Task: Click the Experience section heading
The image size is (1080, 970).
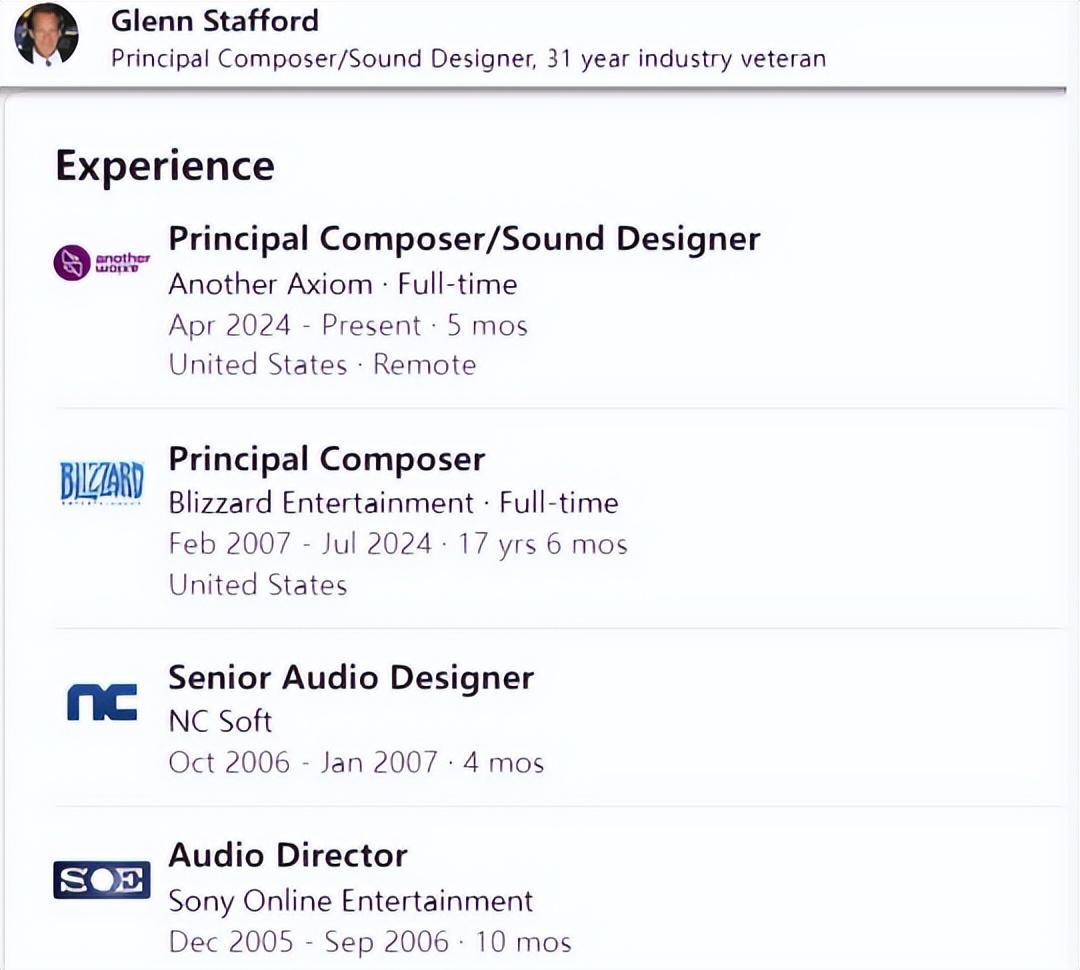Action: (164, 166)
